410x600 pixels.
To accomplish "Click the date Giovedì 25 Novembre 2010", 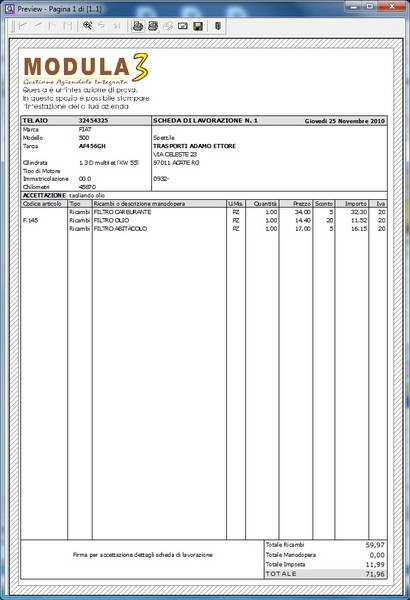I will point(345,121).
